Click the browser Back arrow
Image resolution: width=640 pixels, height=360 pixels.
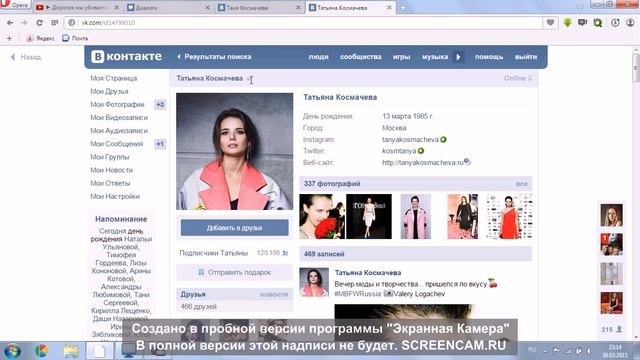pos(10,23)
